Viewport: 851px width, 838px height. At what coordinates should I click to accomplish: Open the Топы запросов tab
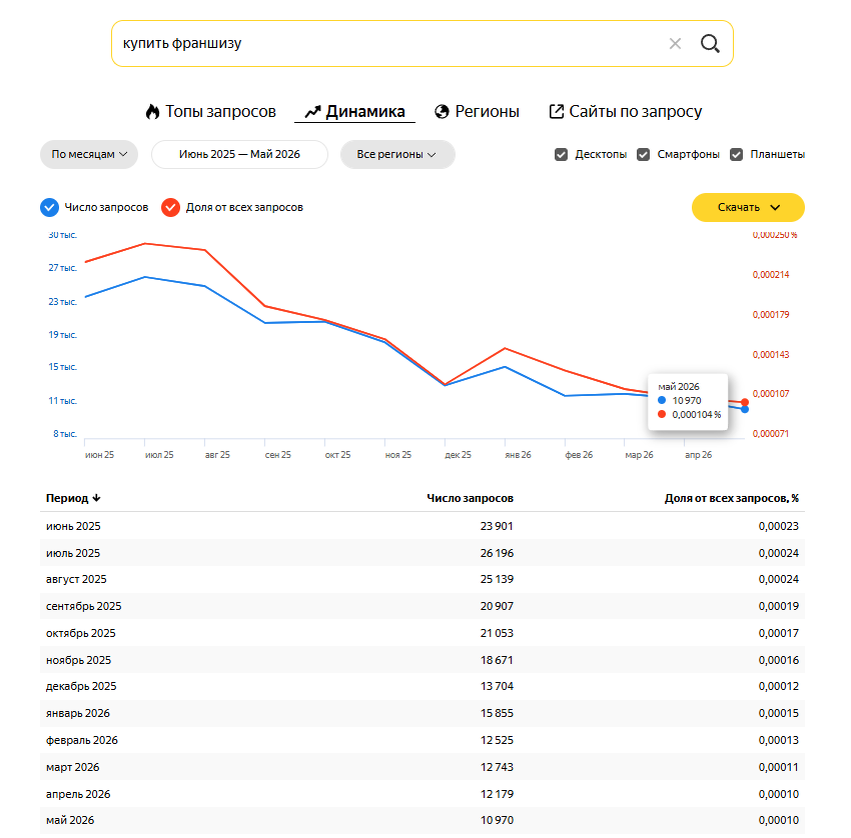point(211,112)
